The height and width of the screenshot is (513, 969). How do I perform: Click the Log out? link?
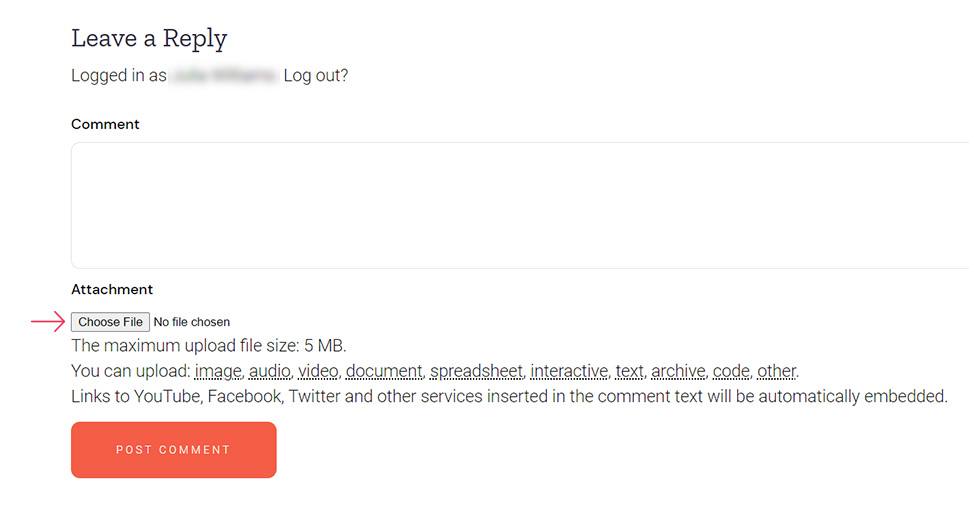tap(316, 75)
